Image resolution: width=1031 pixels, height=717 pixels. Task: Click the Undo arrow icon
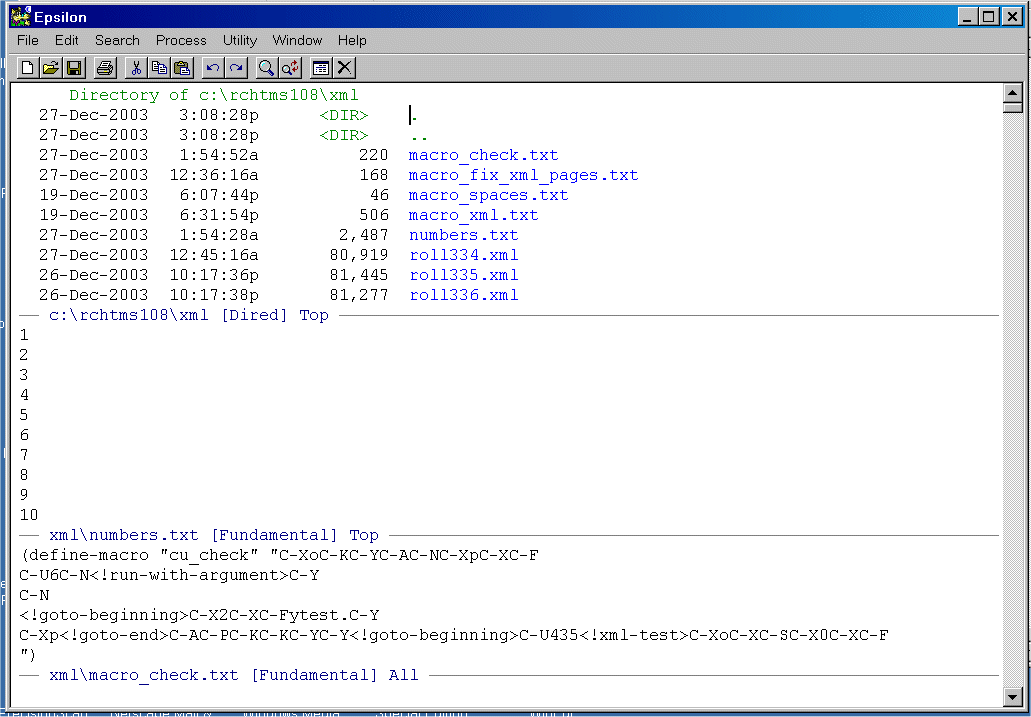pyautogui.click(x=213, y=68)
